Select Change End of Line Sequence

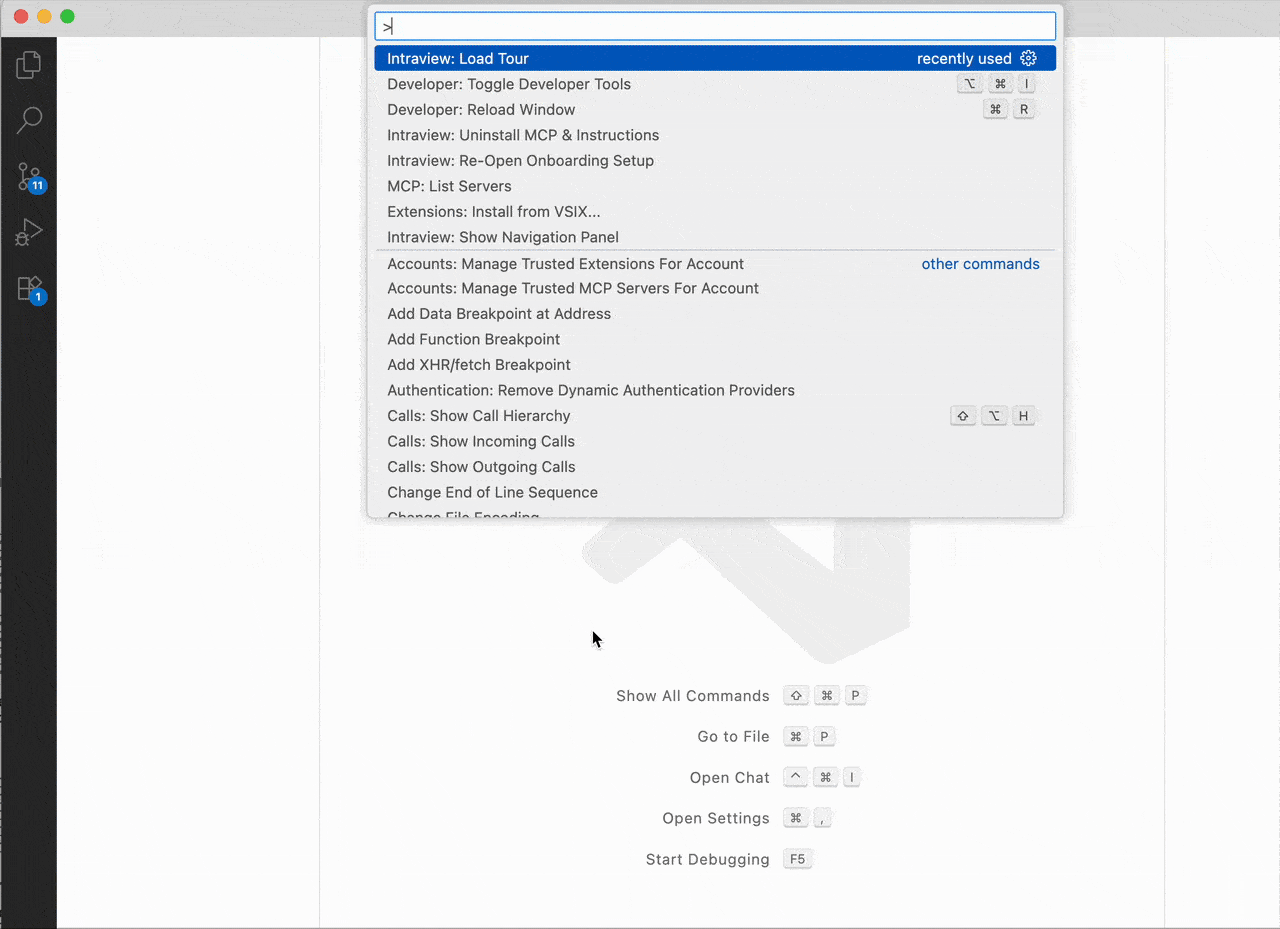pos(715,493)
